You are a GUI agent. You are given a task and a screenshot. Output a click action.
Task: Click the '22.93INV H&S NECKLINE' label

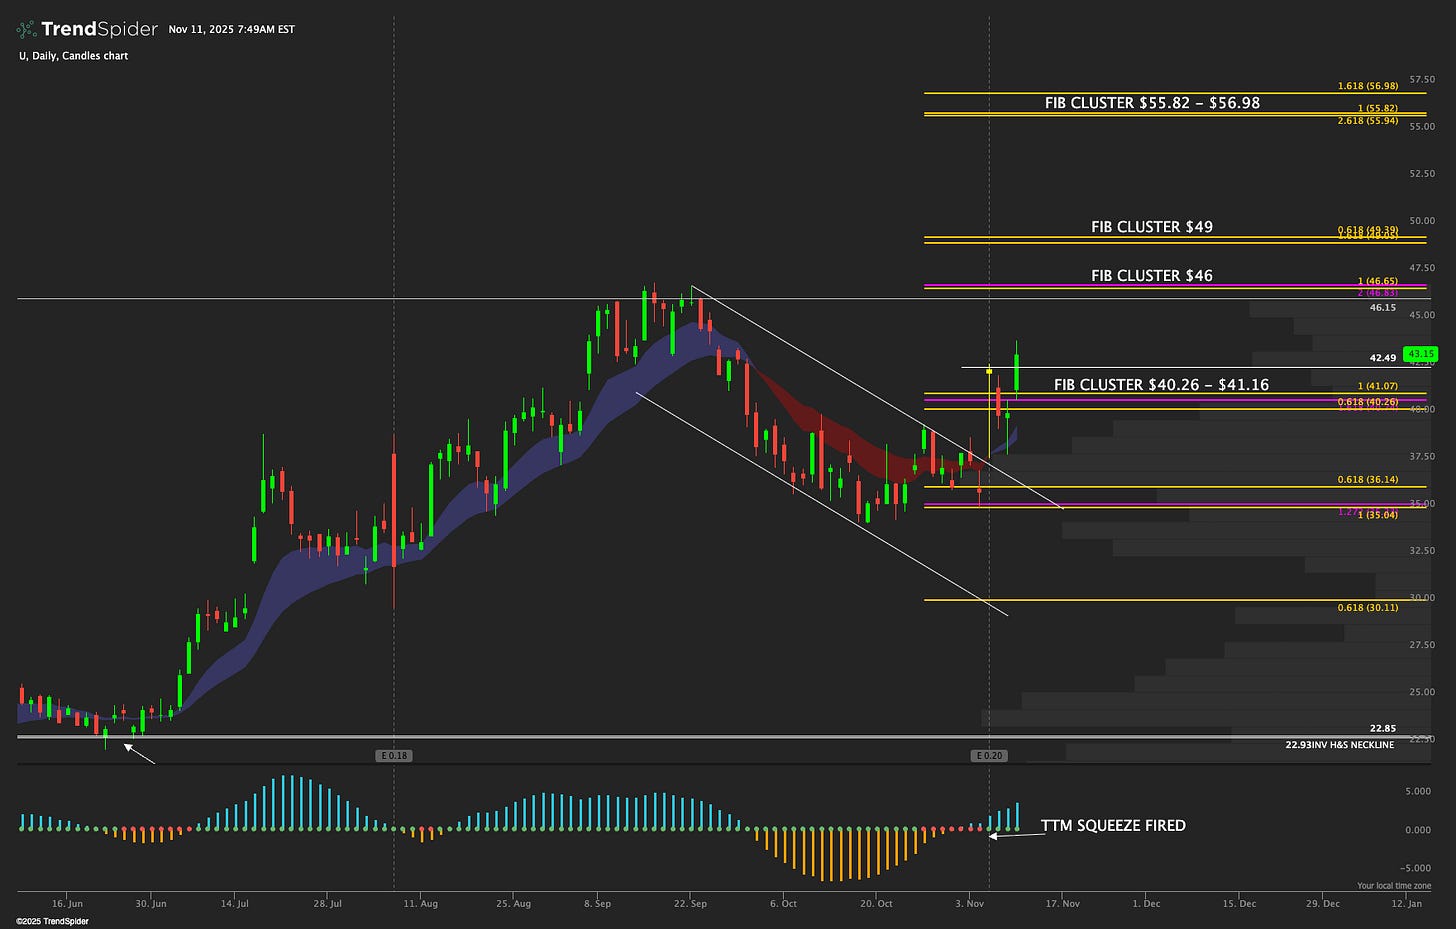[x=1339, y=745]
